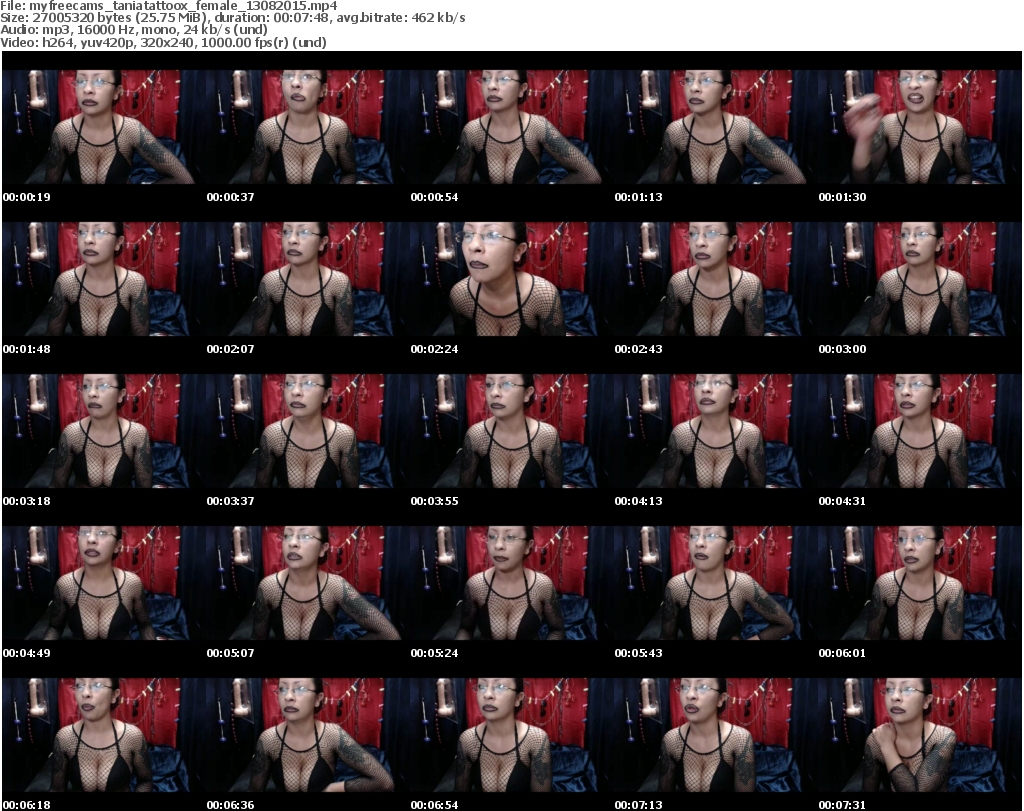Image resolution: width=1024 pixels, height=811 pixels.
Task: Click the timestamp text '00:05:43'
Action: tap(638, 653)
